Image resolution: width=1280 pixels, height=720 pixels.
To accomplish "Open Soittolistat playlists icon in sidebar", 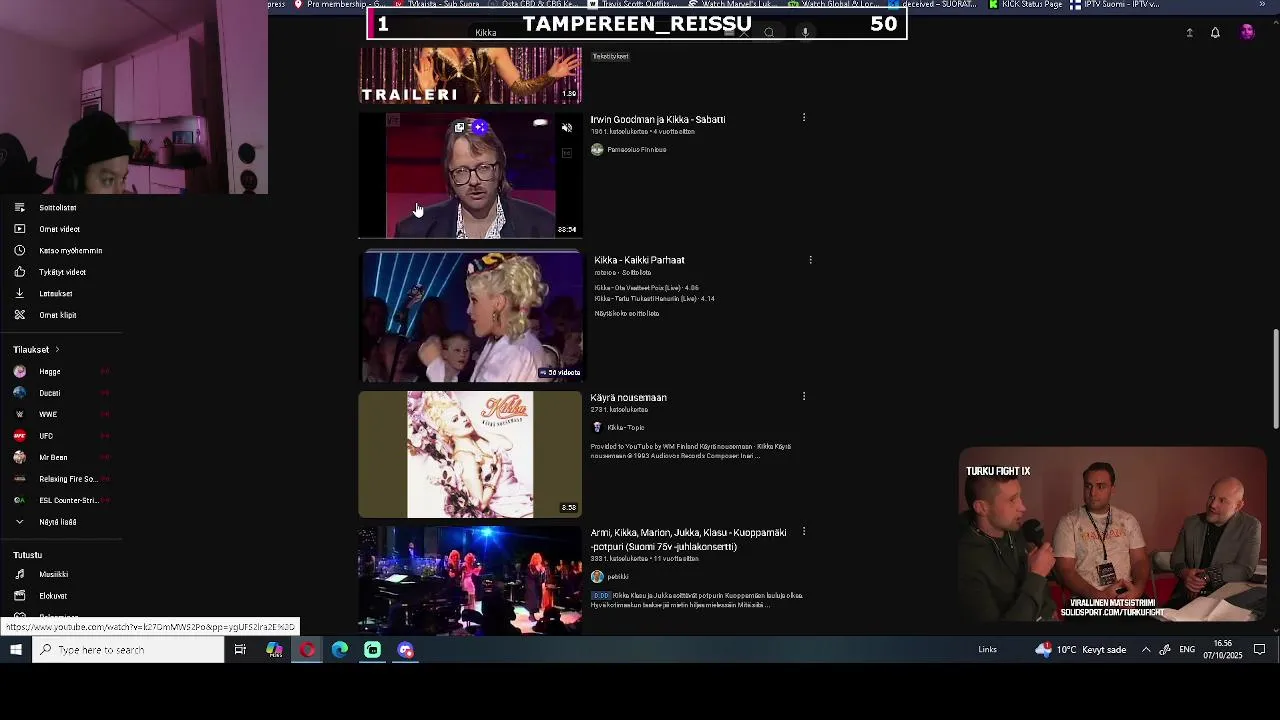I will click(19, 208).
